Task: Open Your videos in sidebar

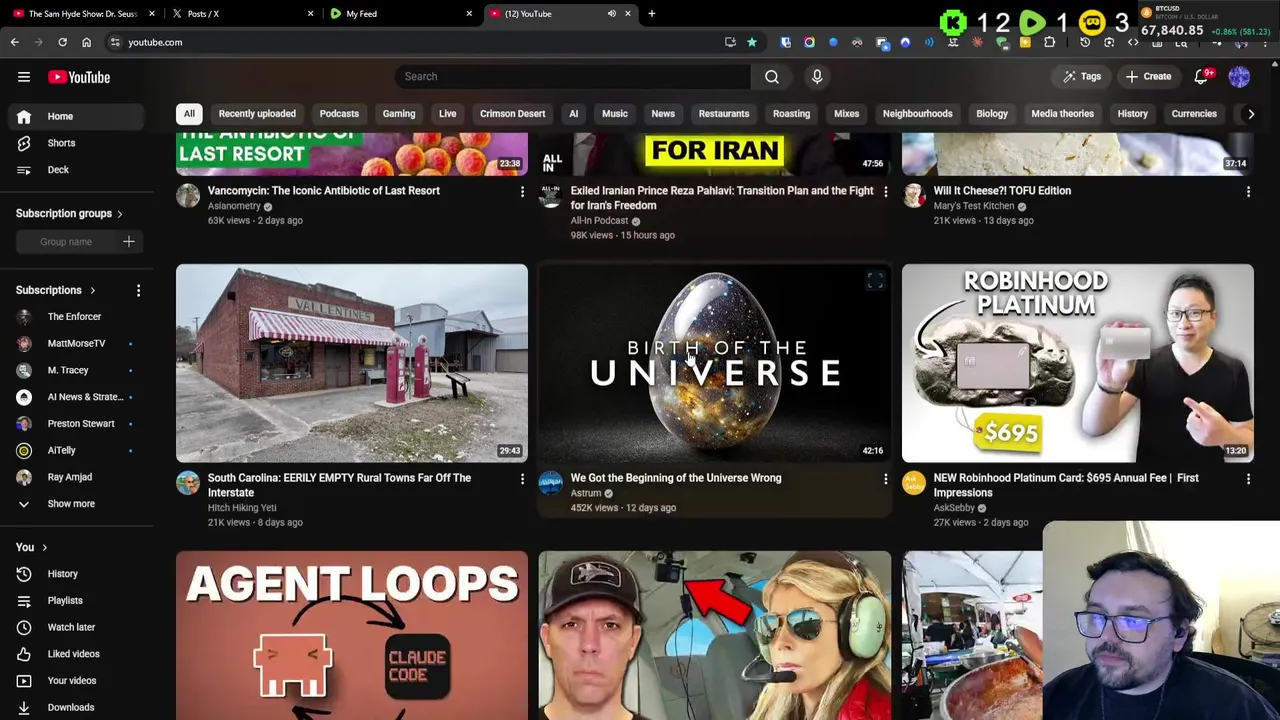Action: point(76,681)
